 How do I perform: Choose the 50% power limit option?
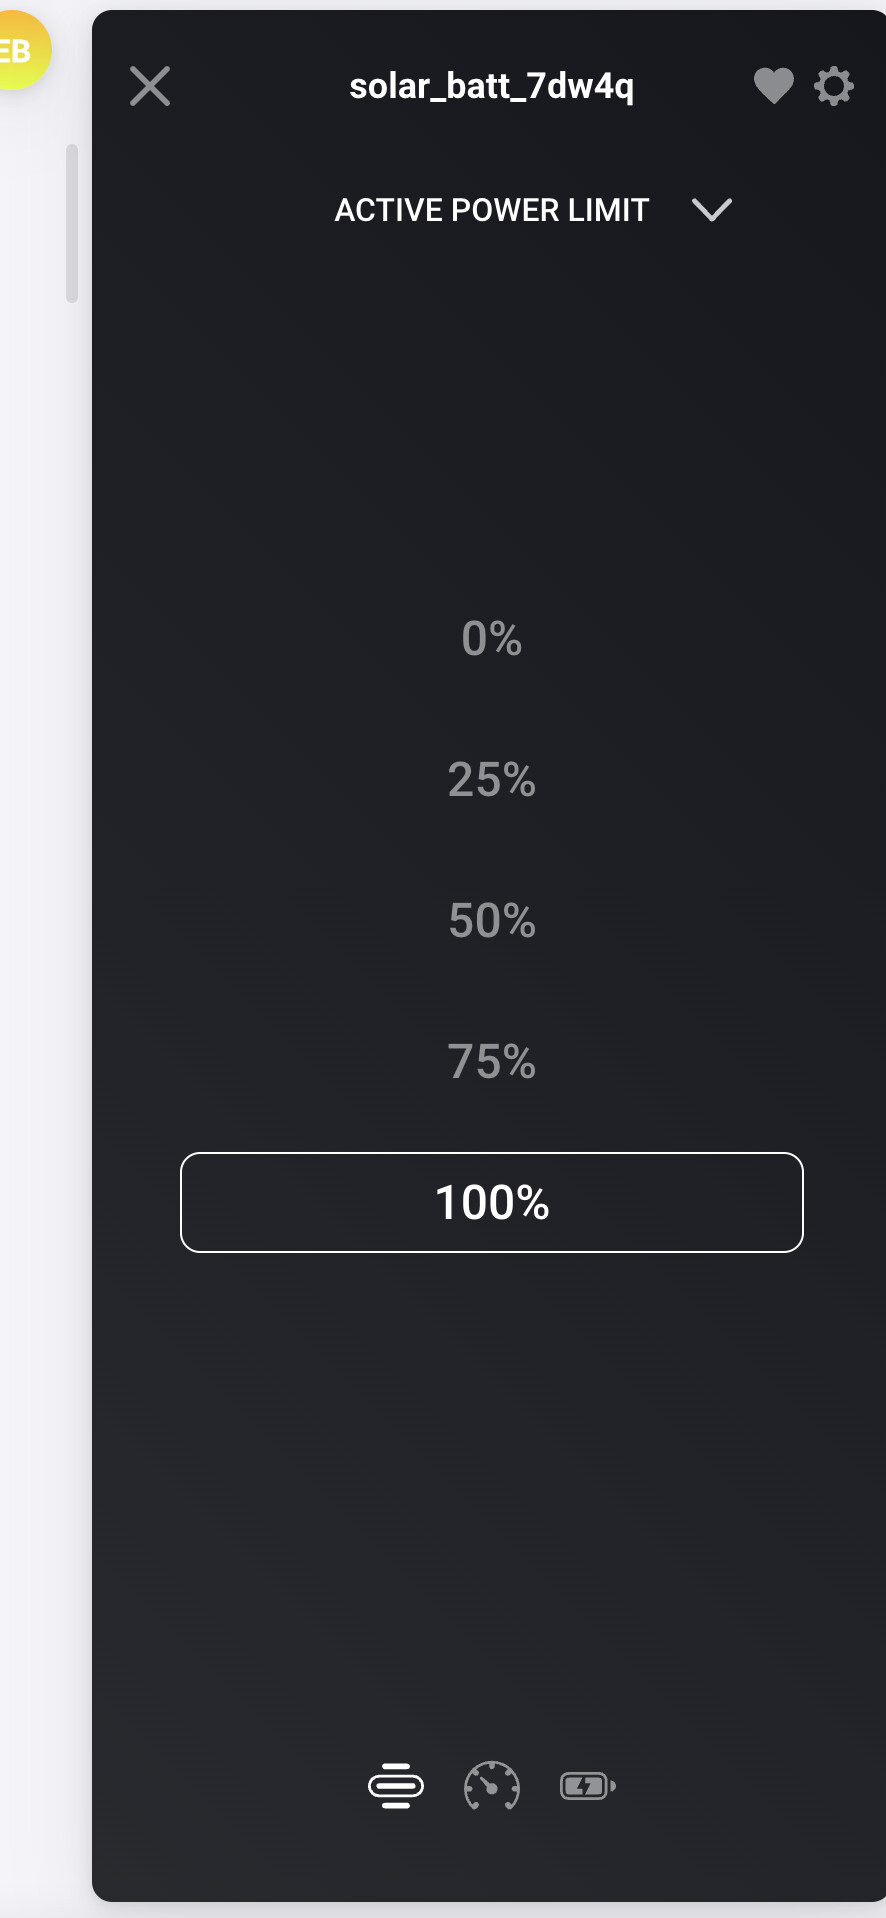coord(491,920)
